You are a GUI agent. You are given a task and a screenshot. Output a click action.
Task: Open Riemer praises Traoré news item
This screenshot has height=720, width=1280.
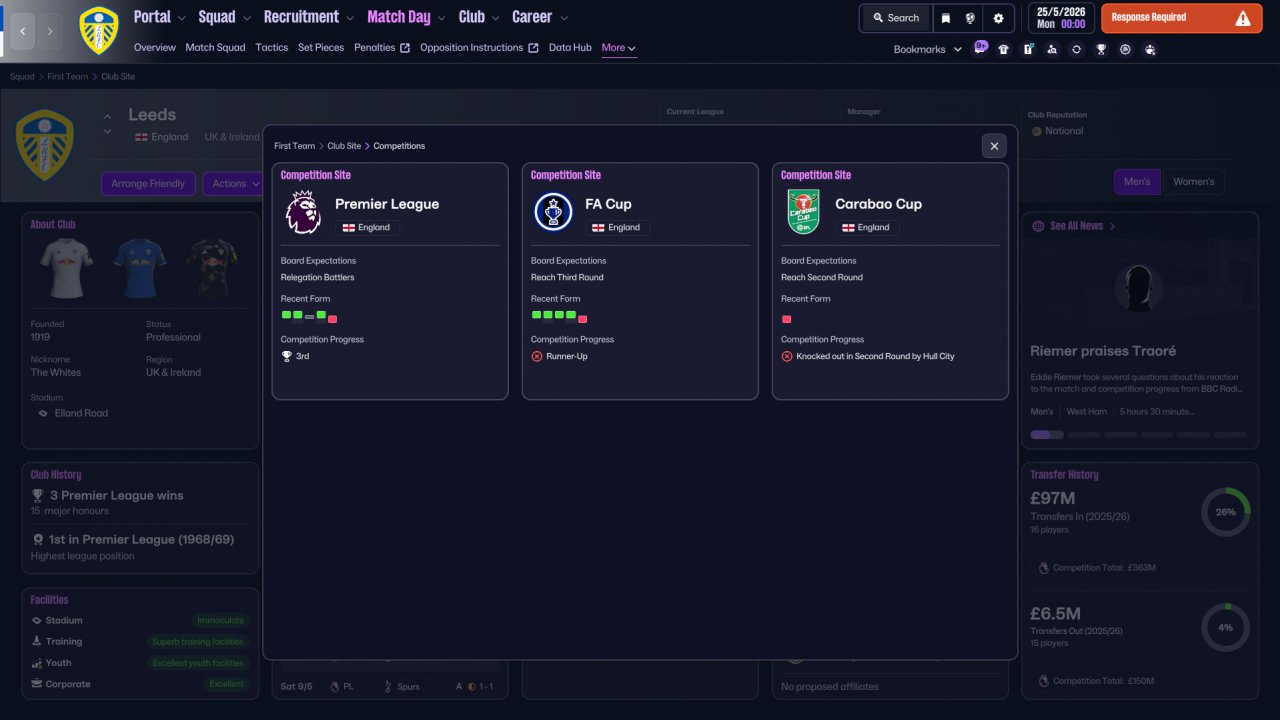[1103, 351]
